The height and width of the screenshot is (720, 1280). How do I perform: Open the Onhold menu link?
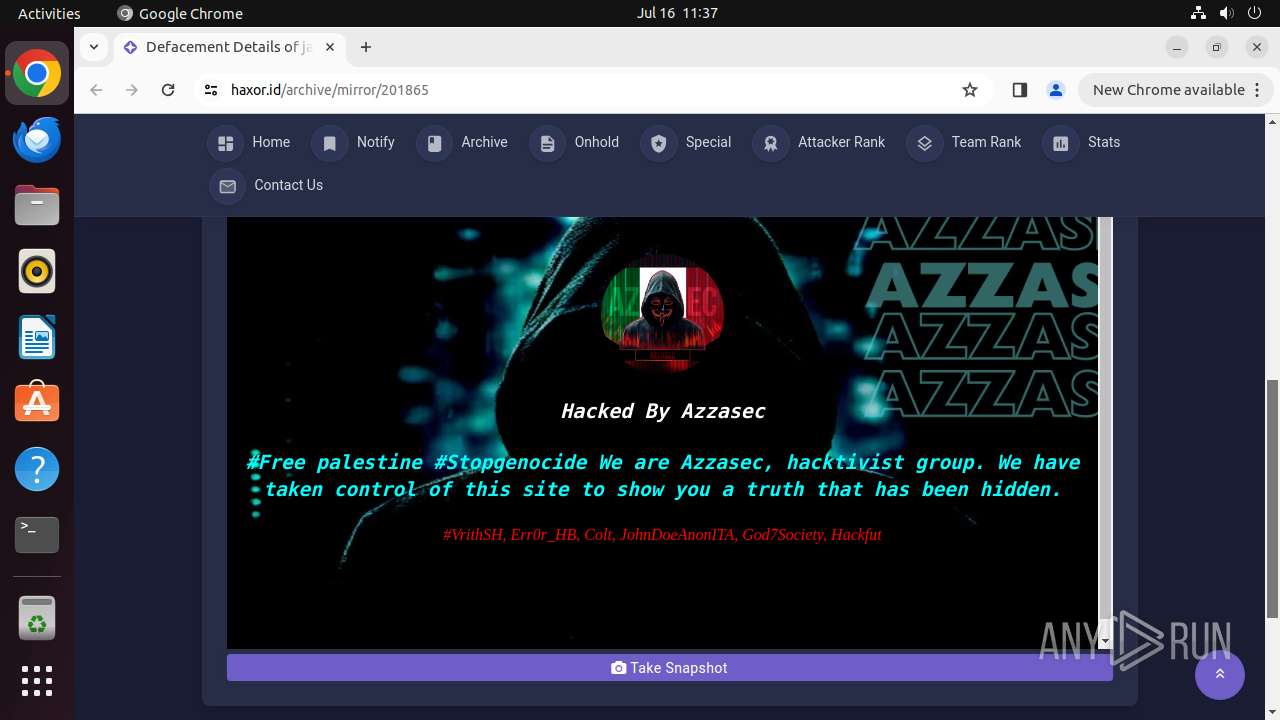[597, 142]
